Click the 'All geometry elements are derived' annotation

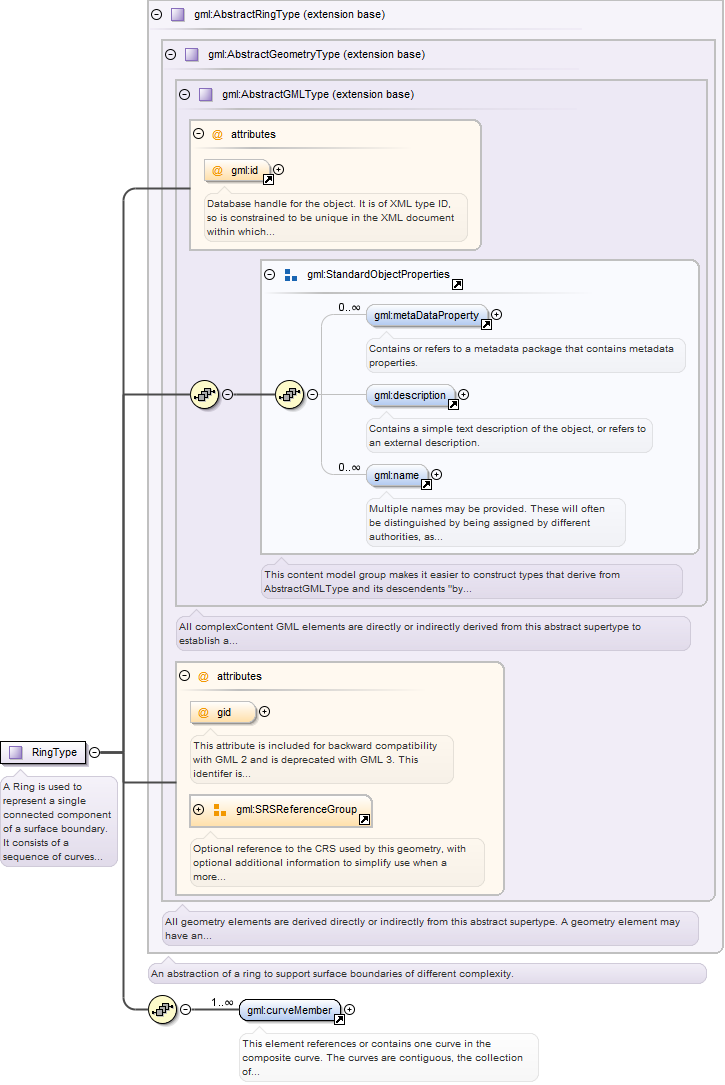pyautogui.click(x=430, y=929)
